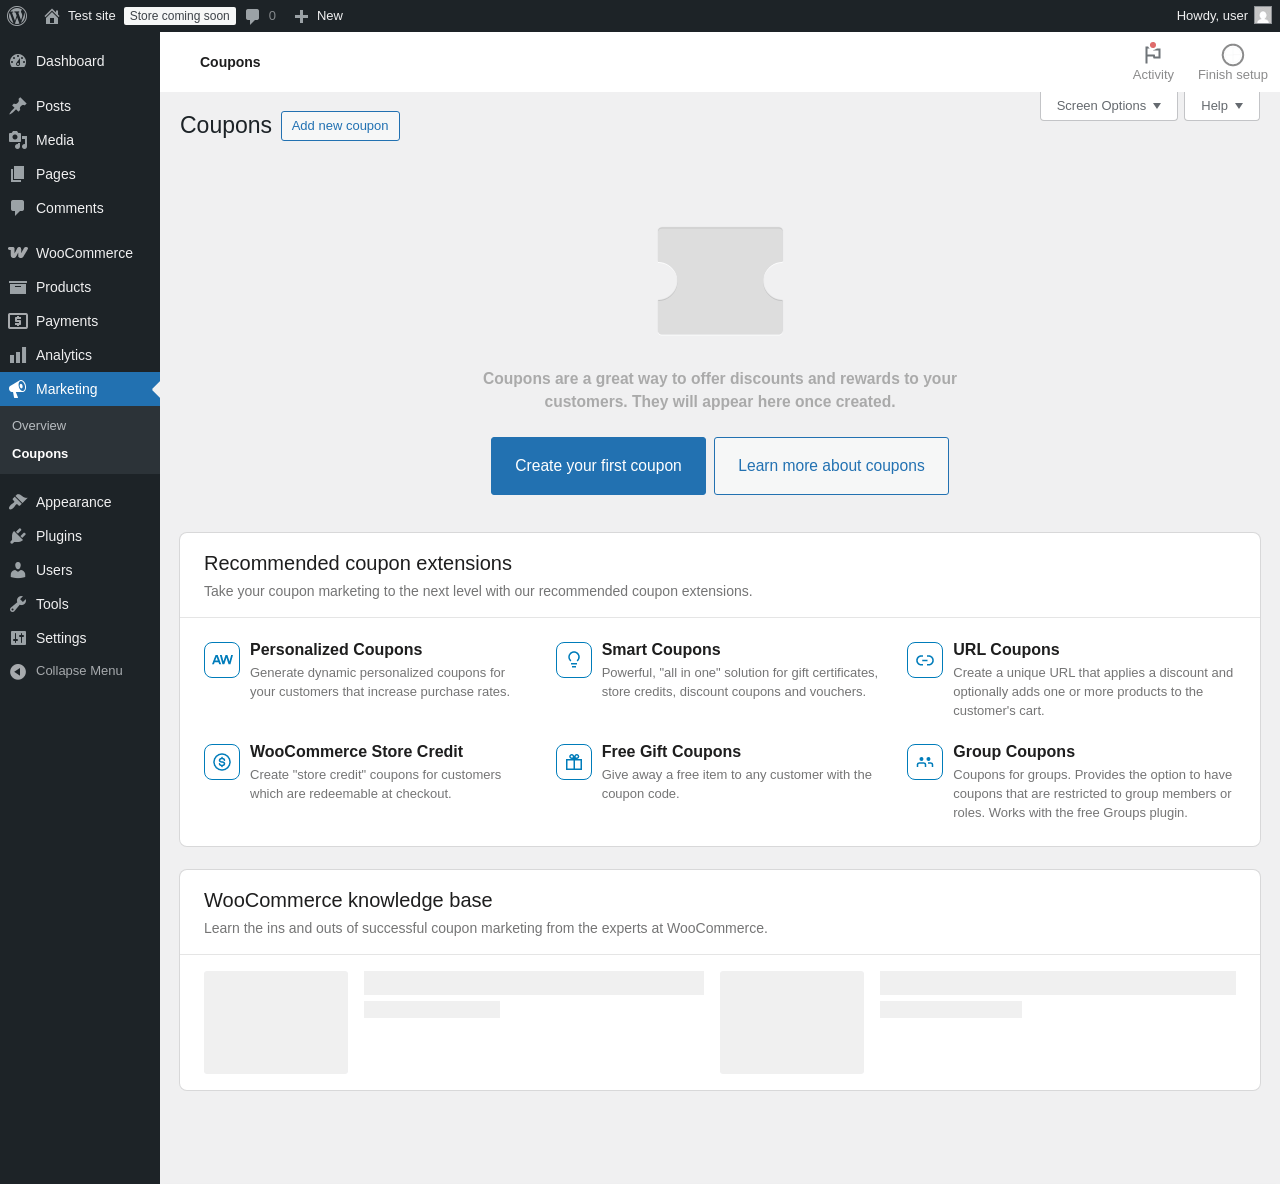Click the Marketing megaphone icon

[18, 389]
